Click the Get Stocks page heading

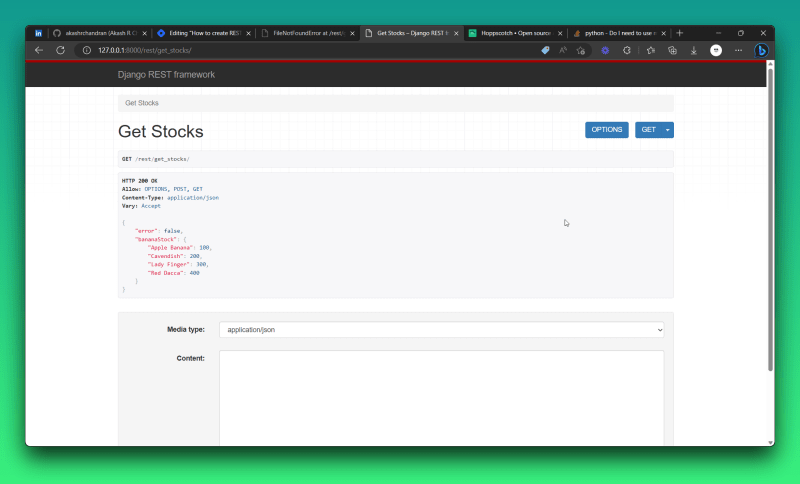pos(161,131)
